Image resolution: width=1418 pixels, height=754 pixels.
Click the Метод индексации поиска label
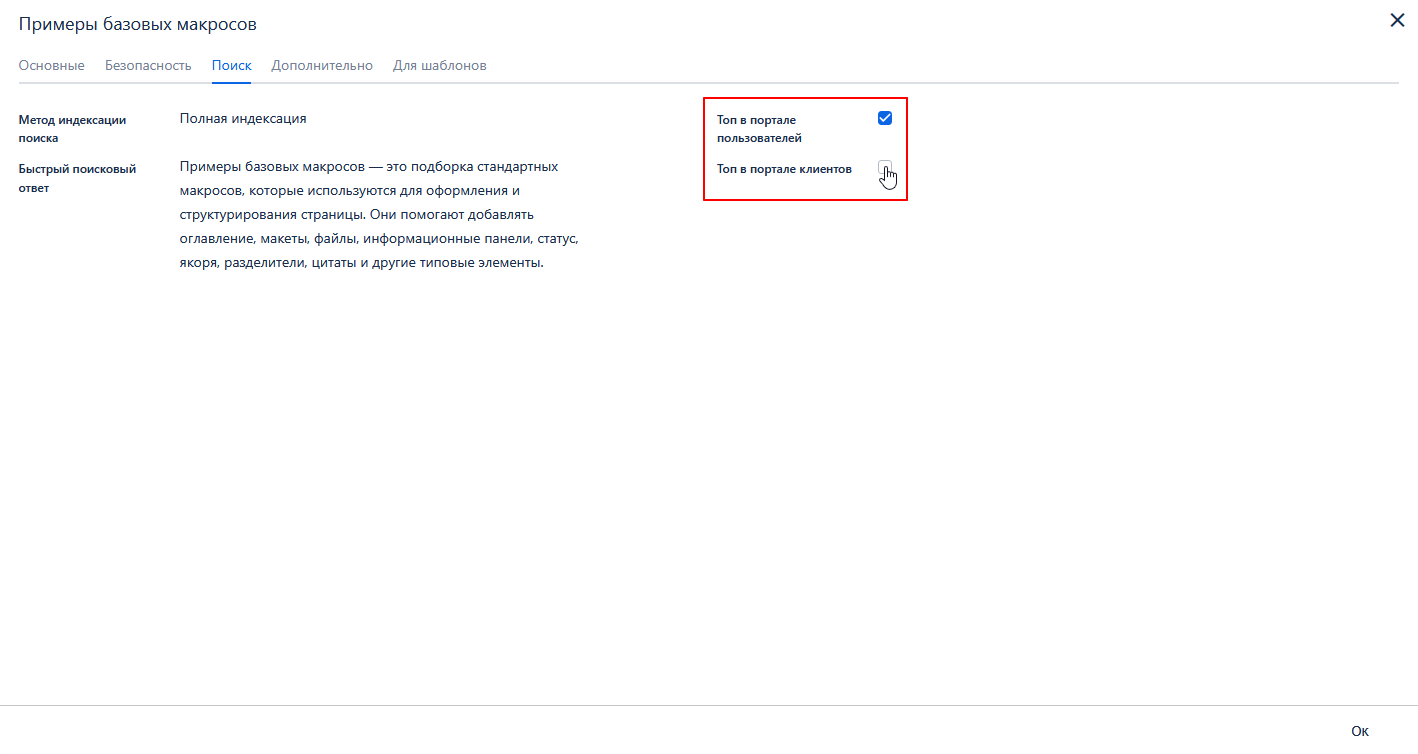coord(72,129)
